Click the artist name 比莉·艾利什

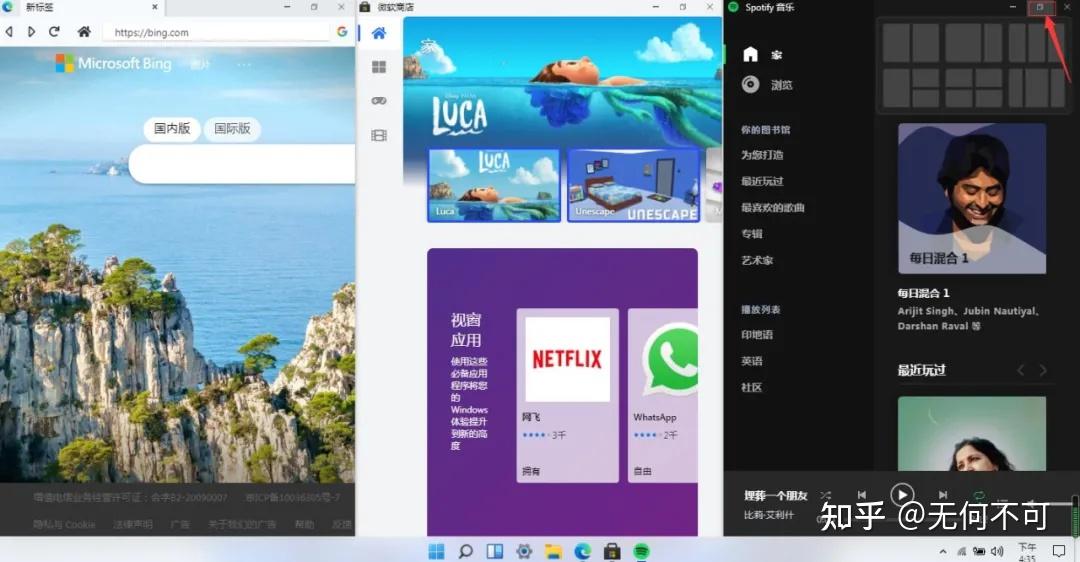(769, 515)
